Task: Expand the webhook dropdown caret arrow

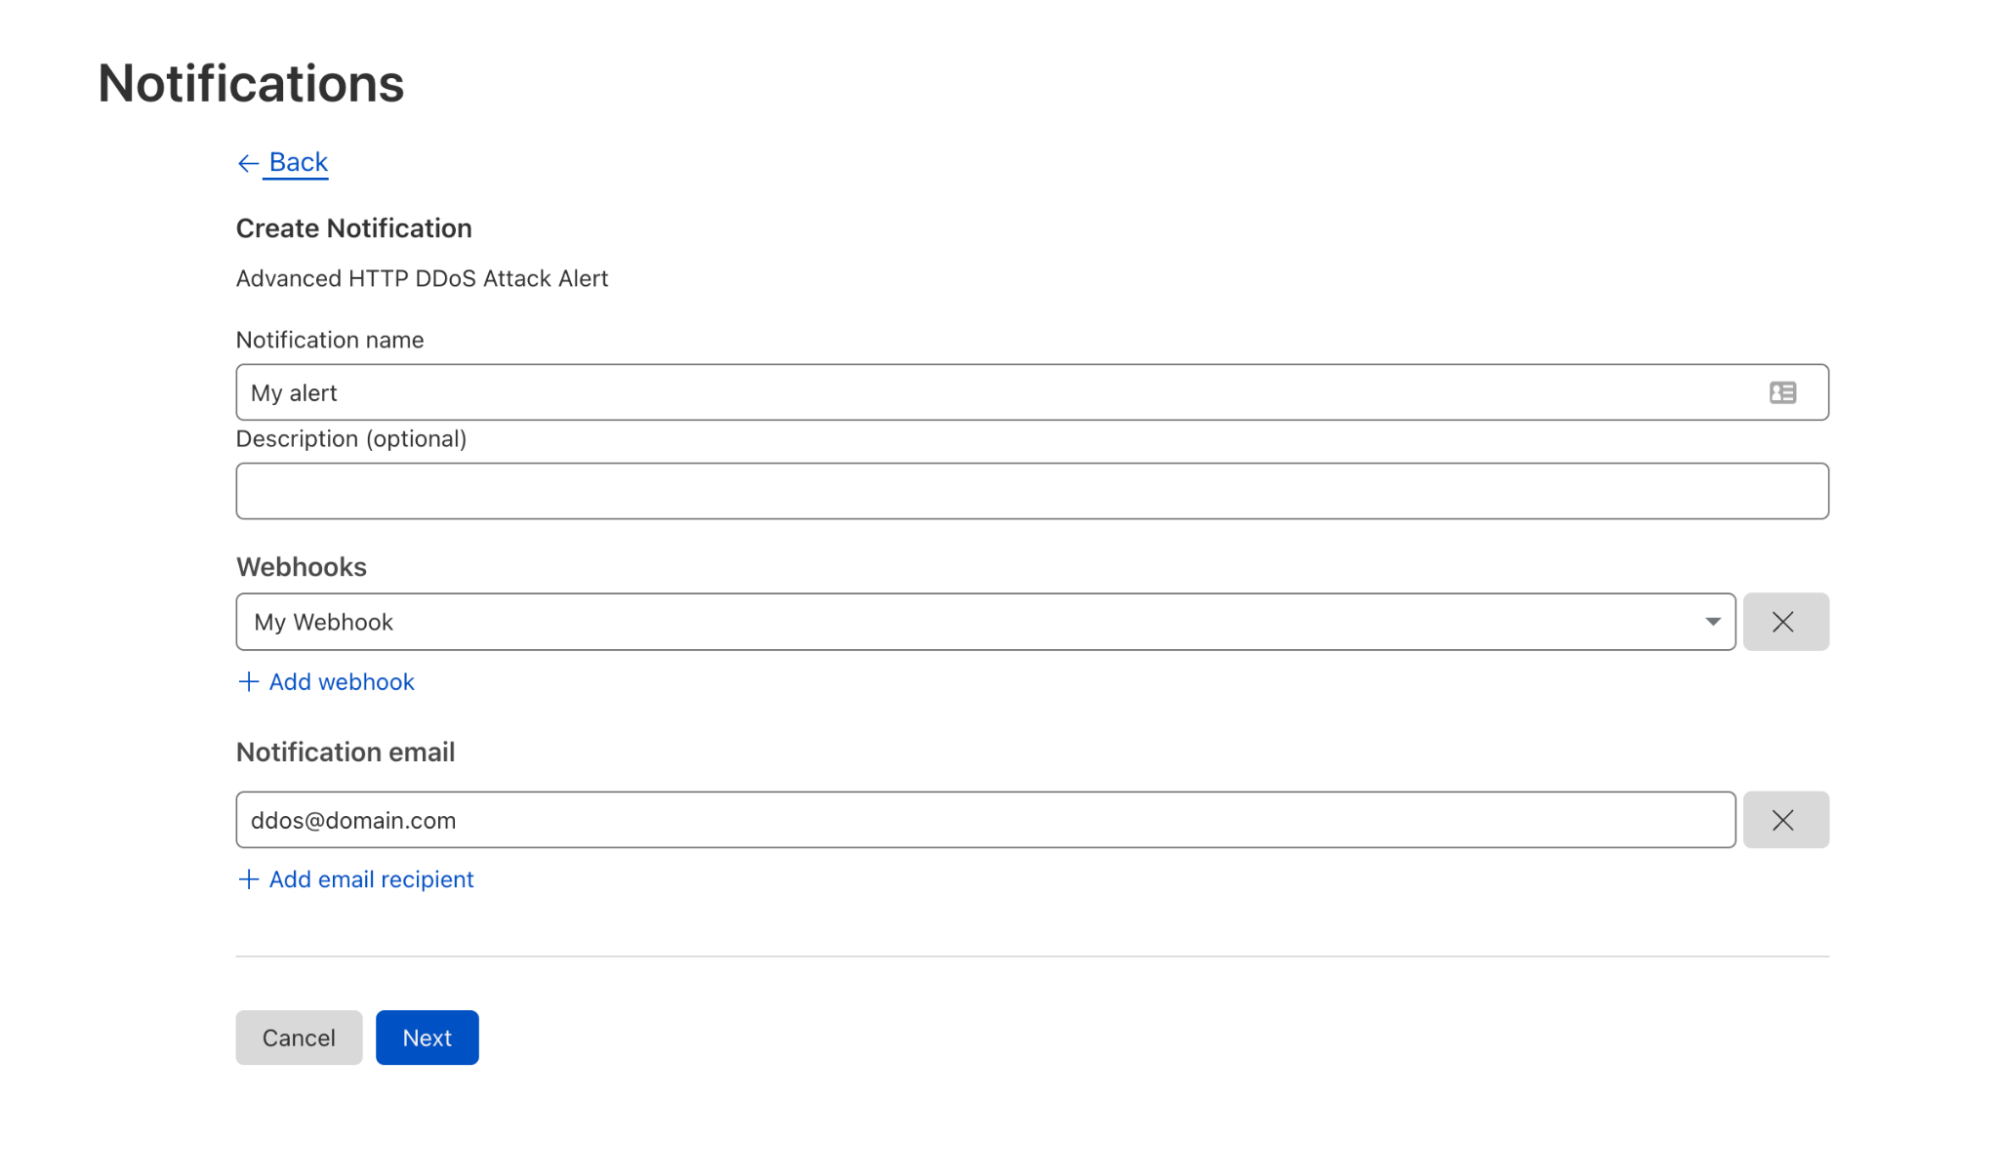Action: coord(1712,622)
